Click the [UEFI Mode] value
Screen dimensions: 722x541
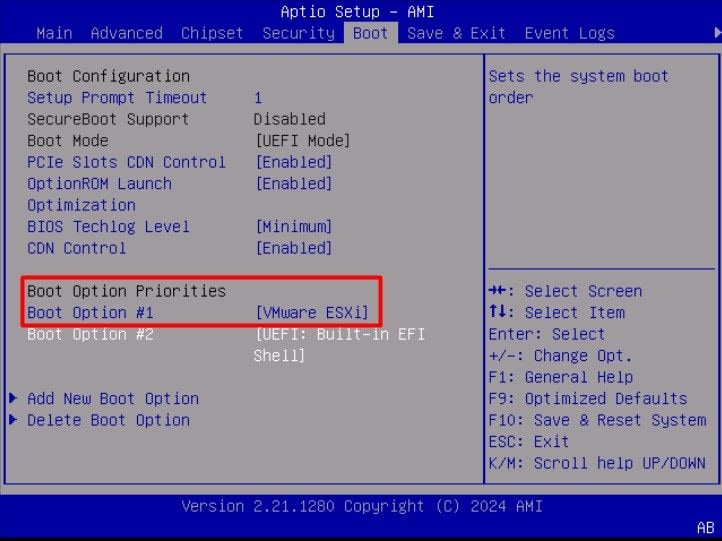point(303,140)
